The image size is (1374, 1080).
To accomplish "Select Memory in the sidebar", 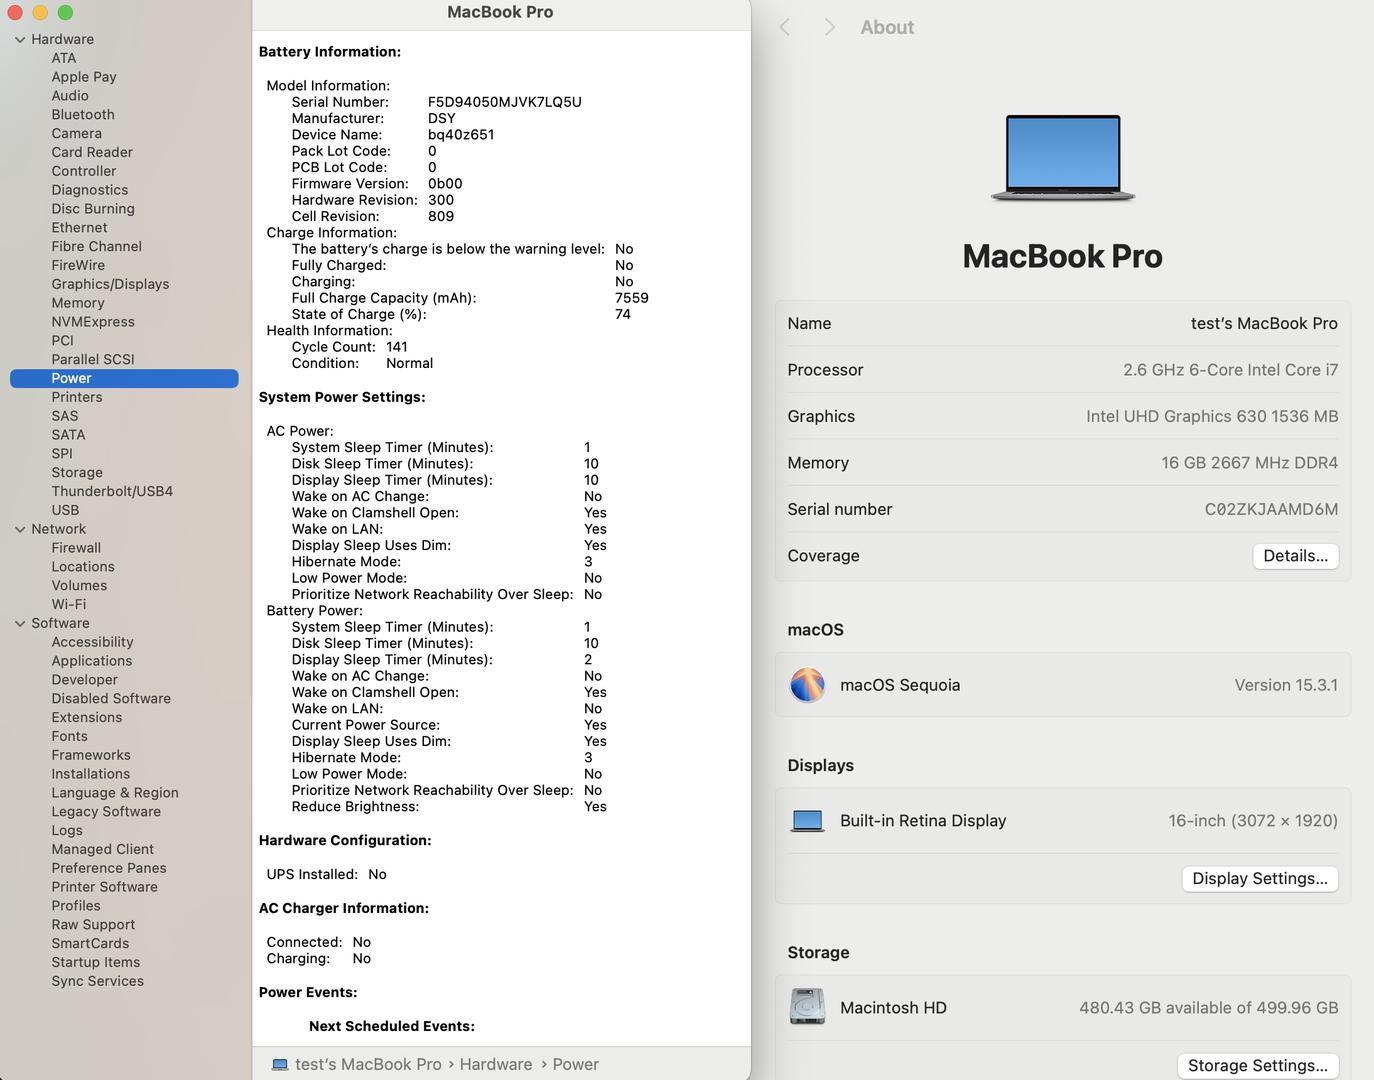I will pos(78,303).
